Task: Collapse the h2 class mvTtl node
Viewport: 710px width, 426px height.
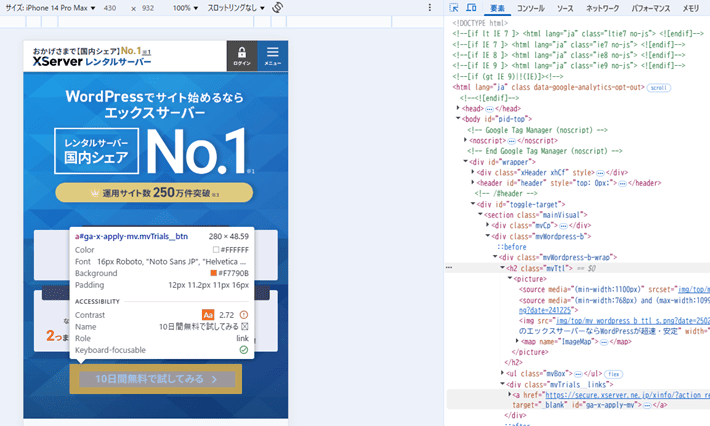Action: (x=502, y=268)
